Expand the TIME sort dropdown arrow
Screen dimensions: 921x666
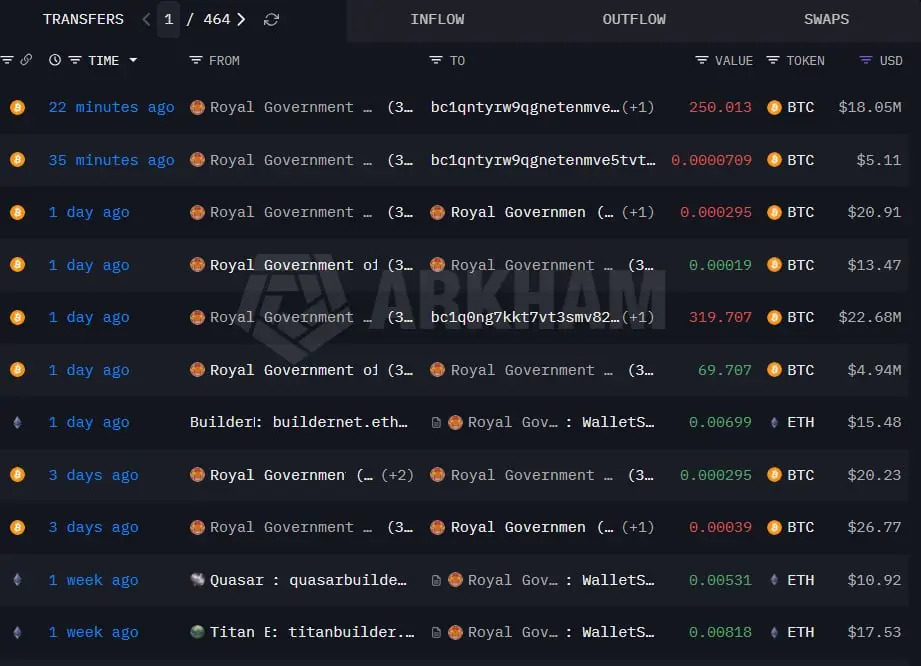pyautogui.click(x=133, y=60)
